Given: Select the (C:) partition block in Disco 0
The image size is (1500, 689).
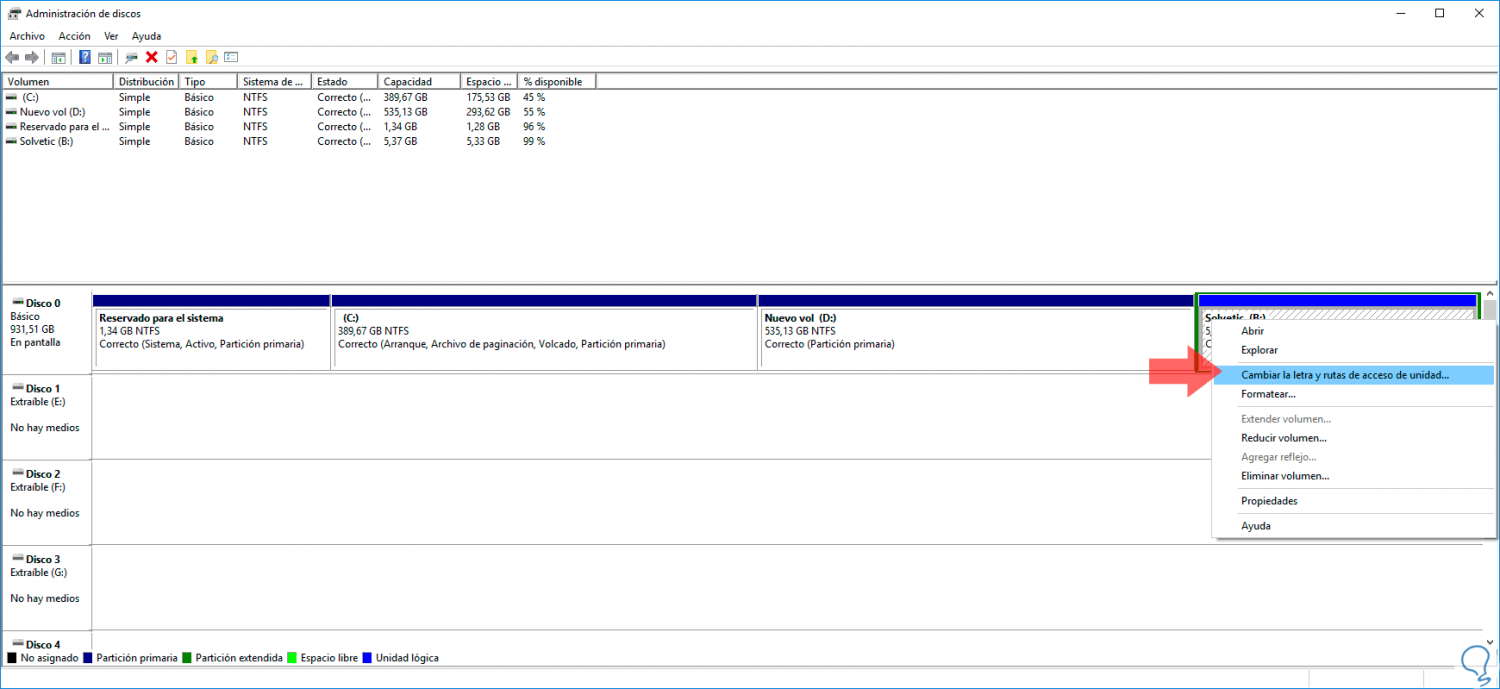Looking at the screenshot, I should point(544,331).
